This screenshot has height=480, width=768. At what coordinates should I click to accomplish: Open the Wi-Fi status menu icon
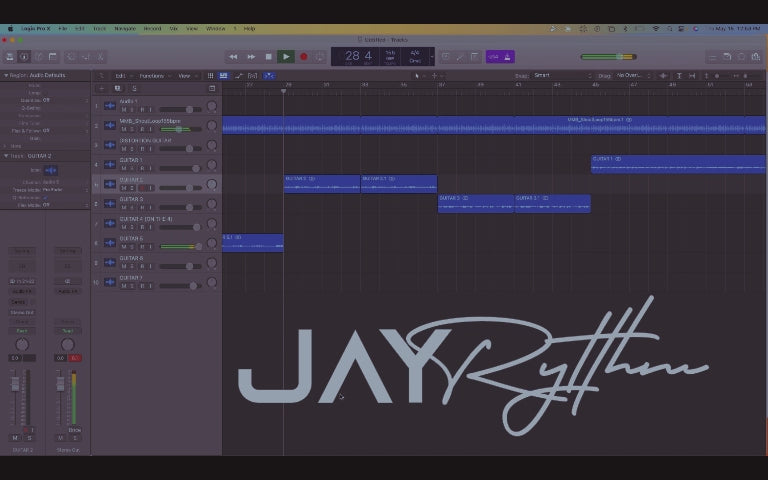coord(655,29)
